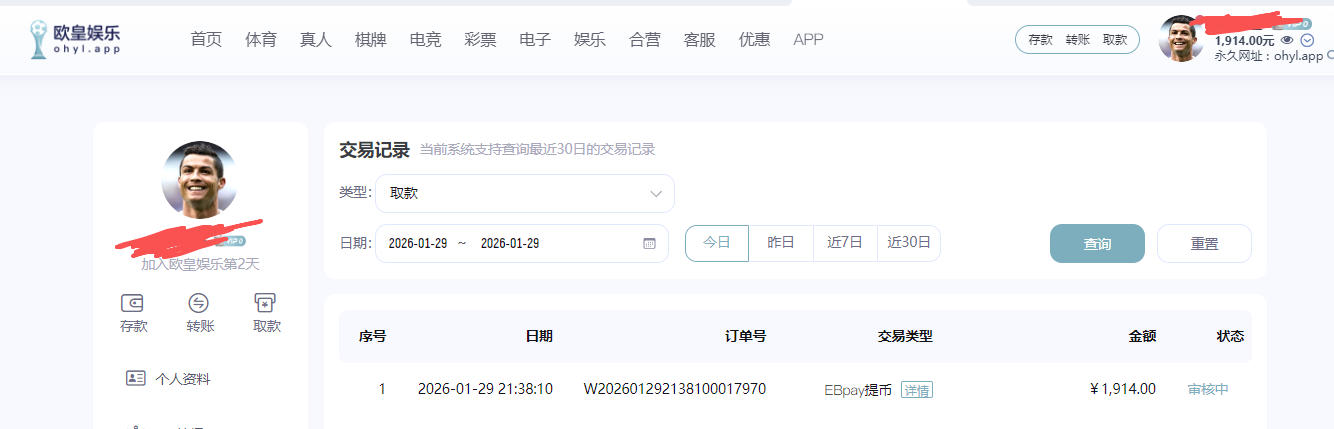This screenshot has width=1334, height=429.
Task: Open the 体育 navigation menu
Action: click(x=261, y=40)
